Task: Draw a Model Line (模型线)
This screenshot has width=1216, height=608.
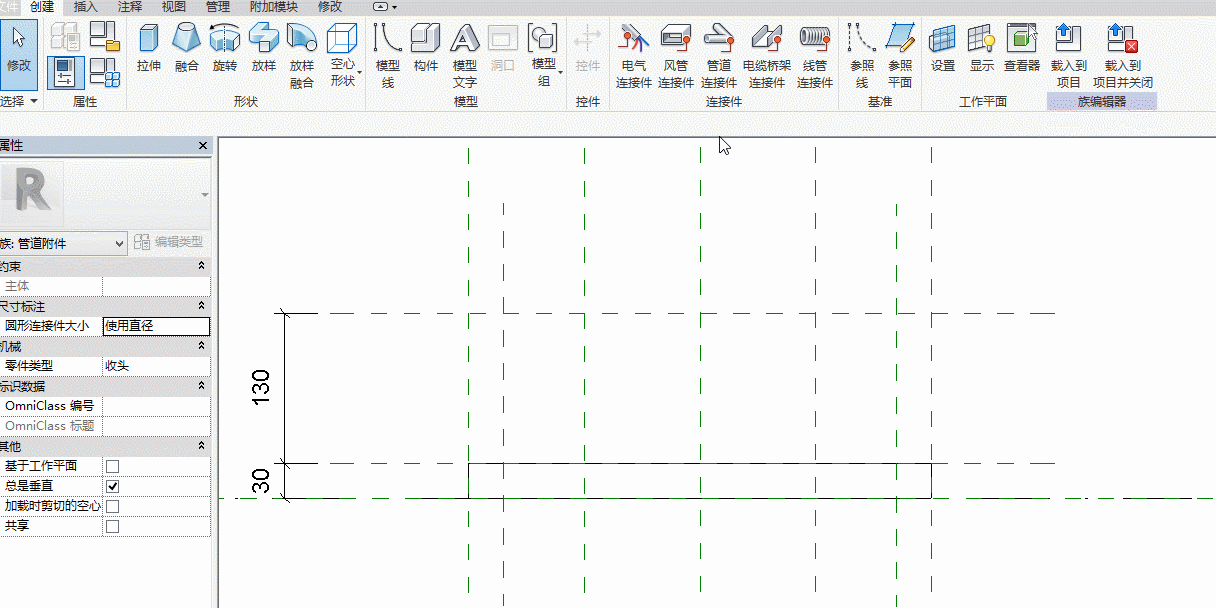Action: point(388,57)
